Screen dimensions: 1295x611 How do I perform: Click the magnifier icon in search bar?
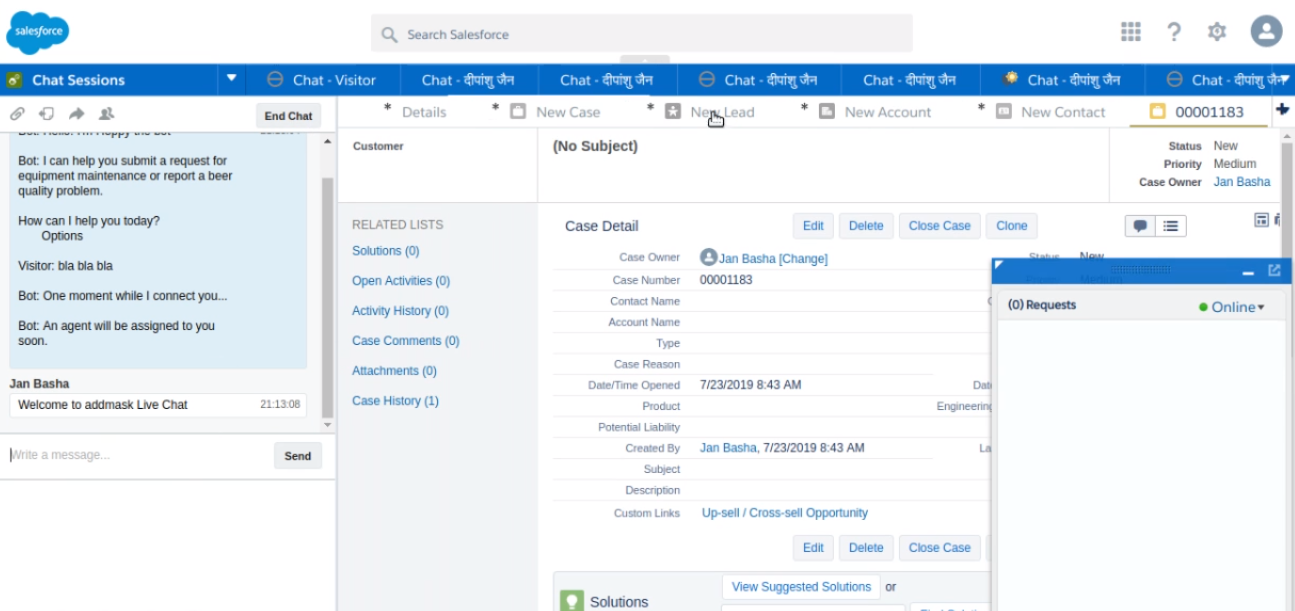(x=390, y=34)
